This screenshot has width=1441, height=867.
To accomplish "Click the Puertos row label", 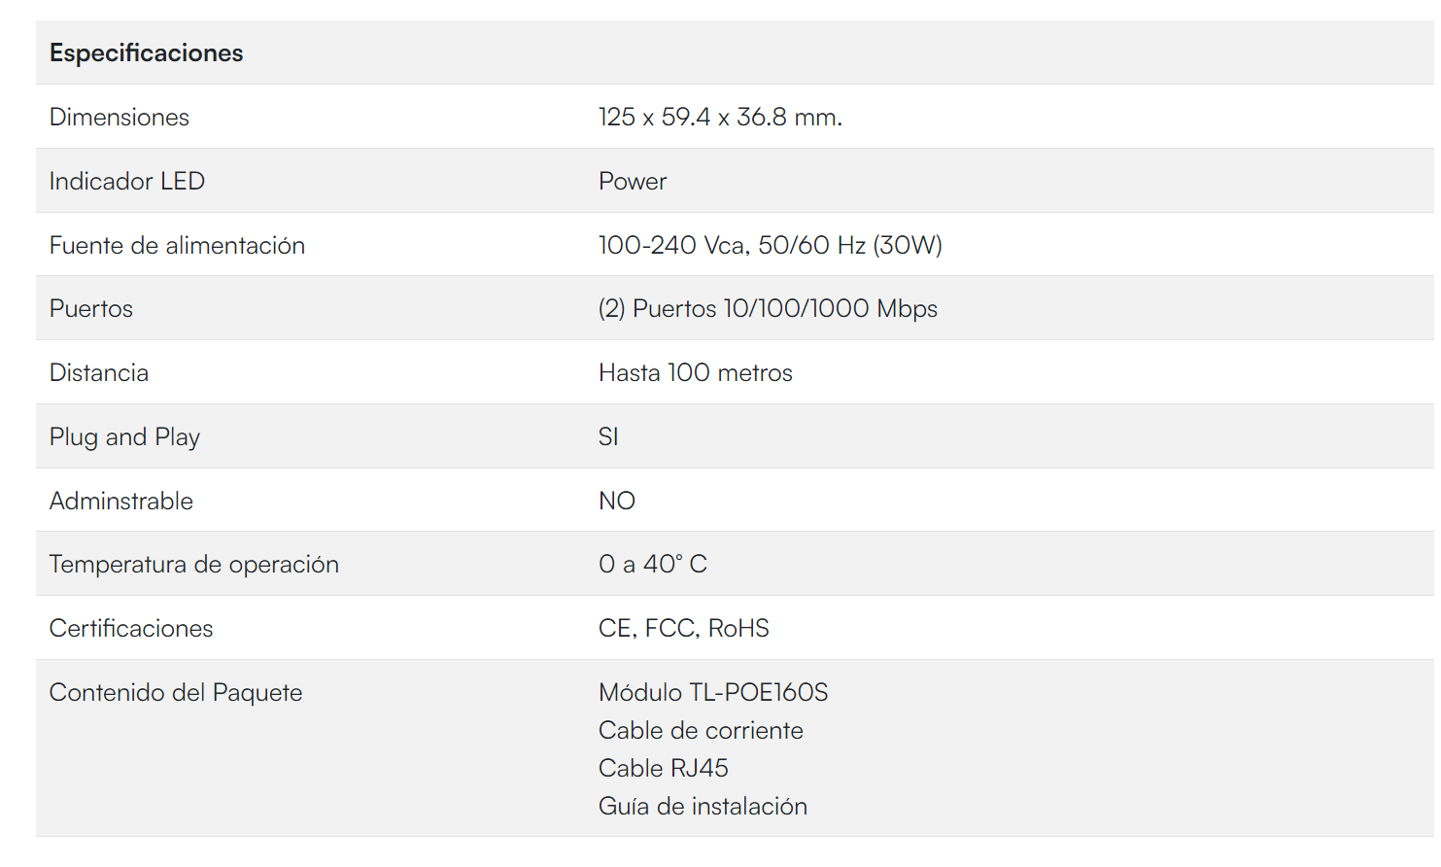I will [91, 308].
